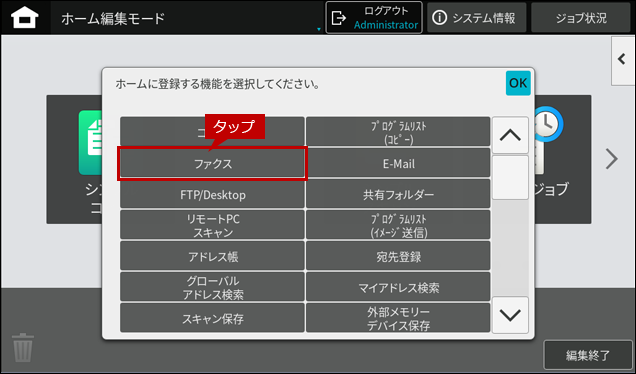
Task: Choose プログラムリスト(コピー) function
Action: (x=398, y=132)
